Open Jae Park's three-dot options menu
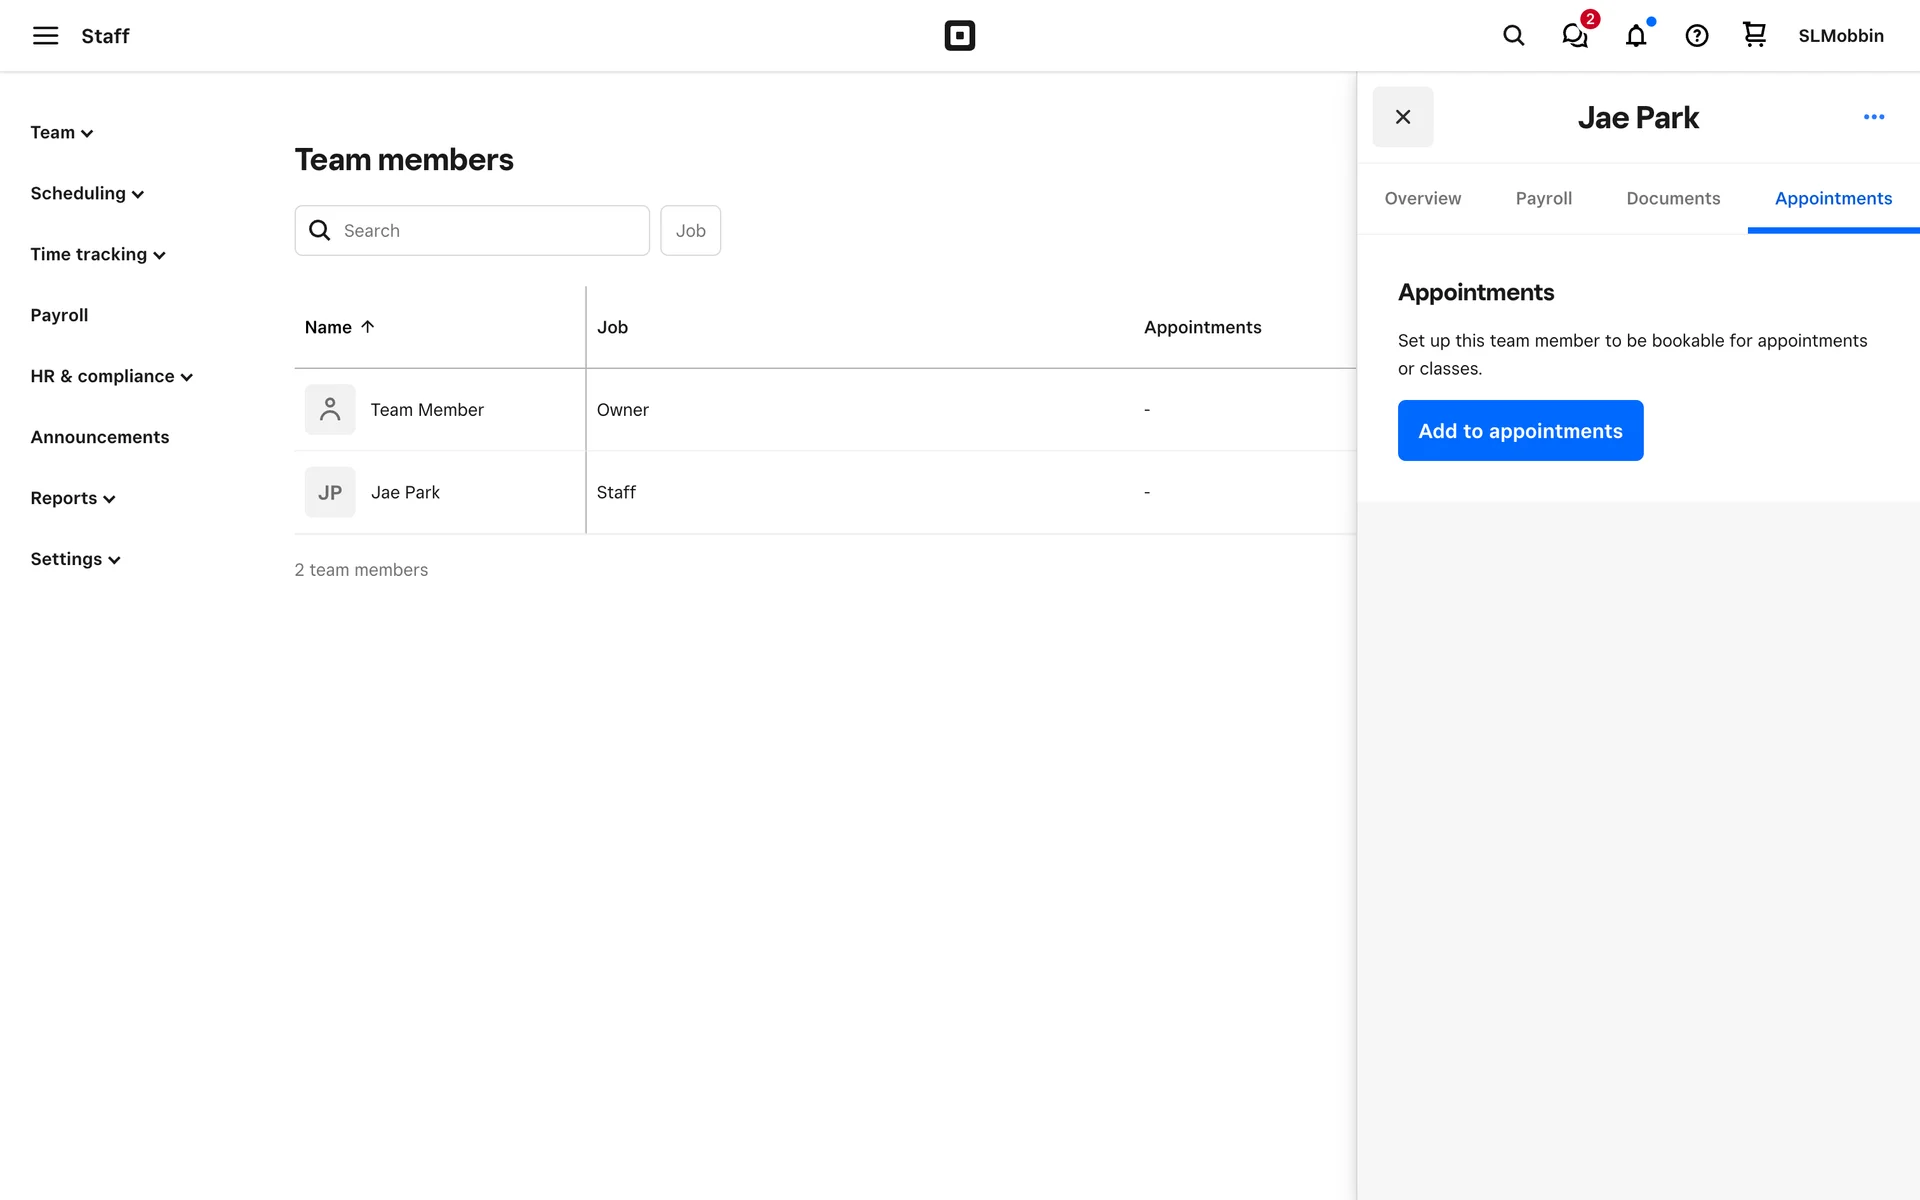This screenshot has height=1200, width=1920. [x=1874, y=117]
